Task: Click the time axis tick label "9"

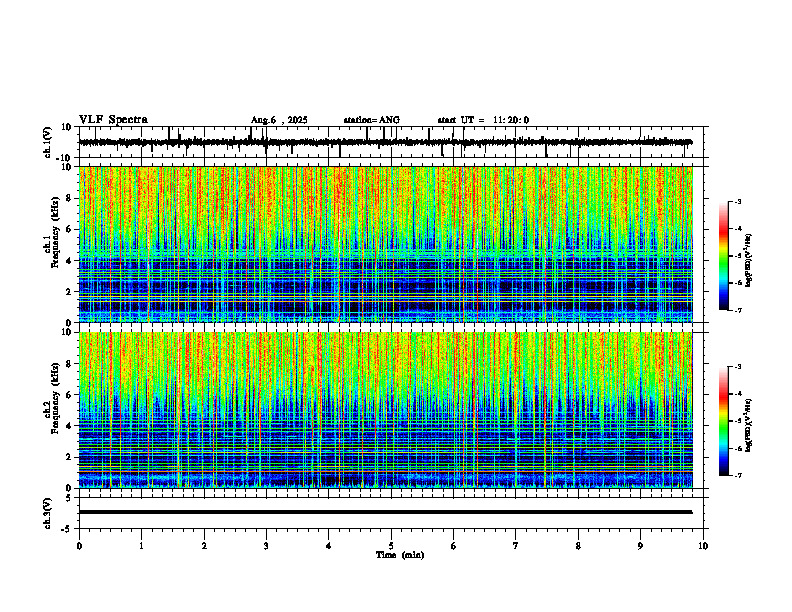Action: (x=641, y=546)
